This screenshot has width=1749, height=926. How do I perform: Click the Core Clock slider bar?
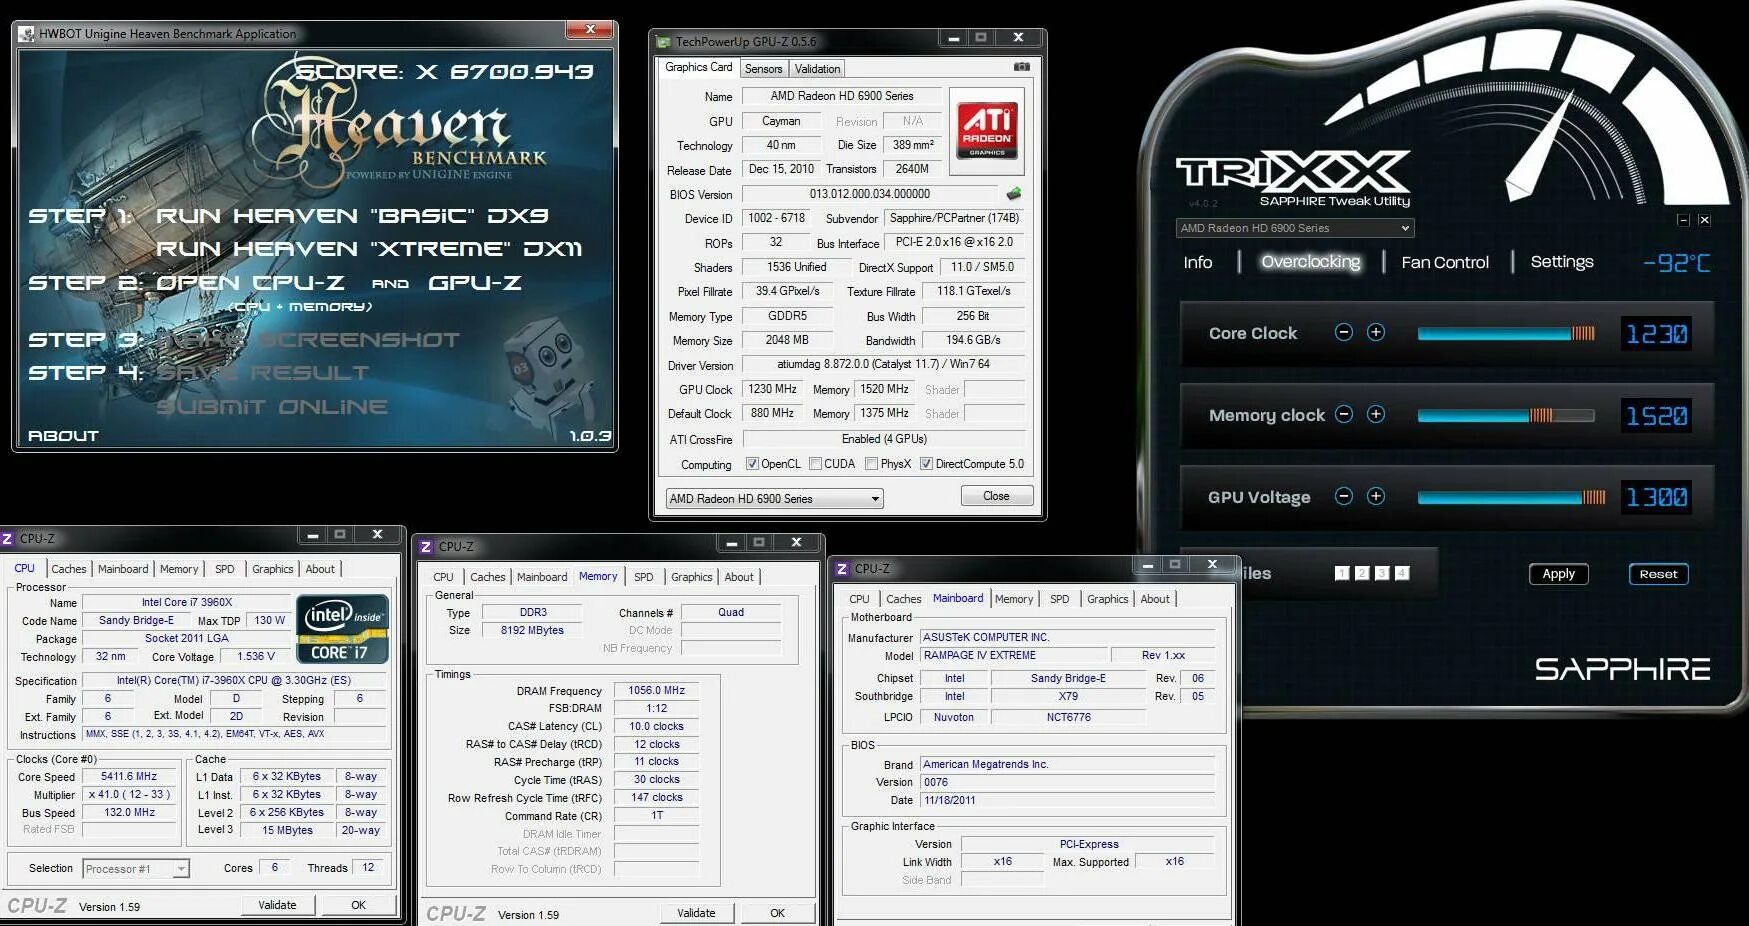point(1506,333)
